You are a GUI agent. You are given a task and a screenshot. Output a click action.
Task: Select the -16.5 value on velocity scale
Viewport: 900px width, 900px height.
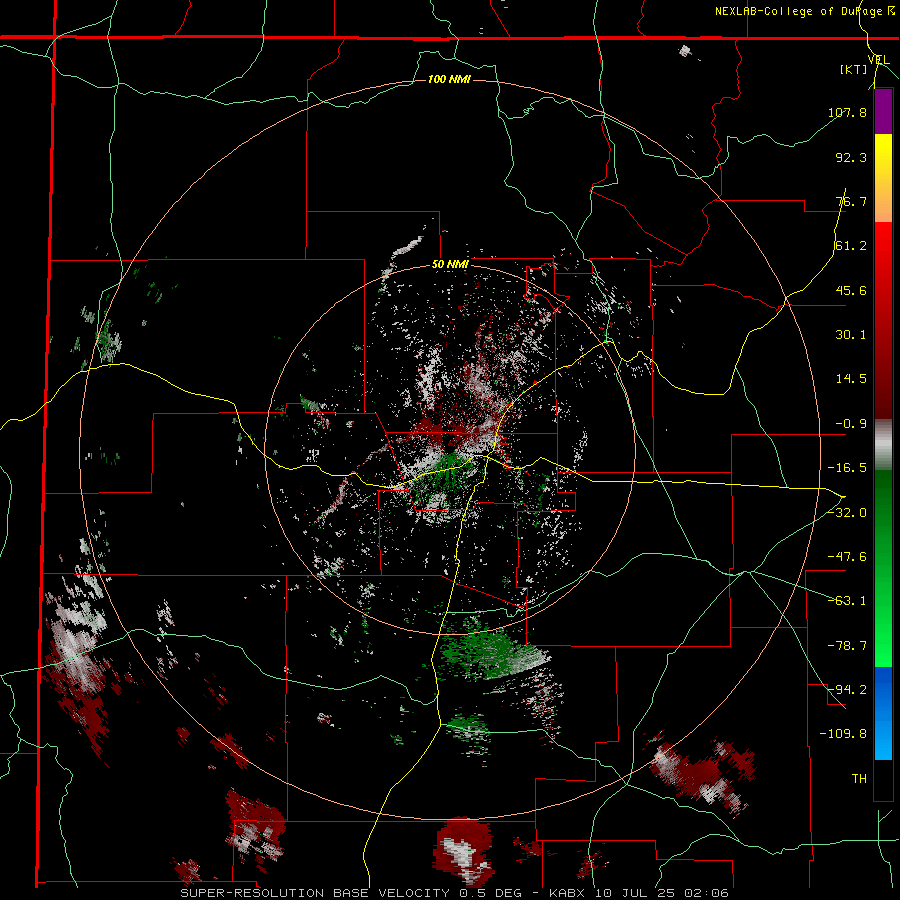(x=847, y=468)
